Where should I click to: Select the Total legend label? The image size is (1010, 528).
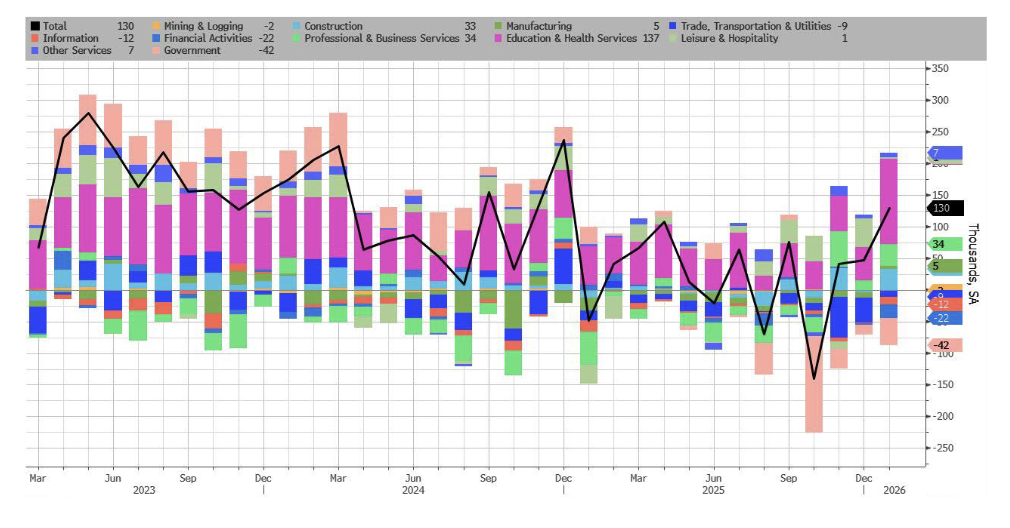pos(55,26)
